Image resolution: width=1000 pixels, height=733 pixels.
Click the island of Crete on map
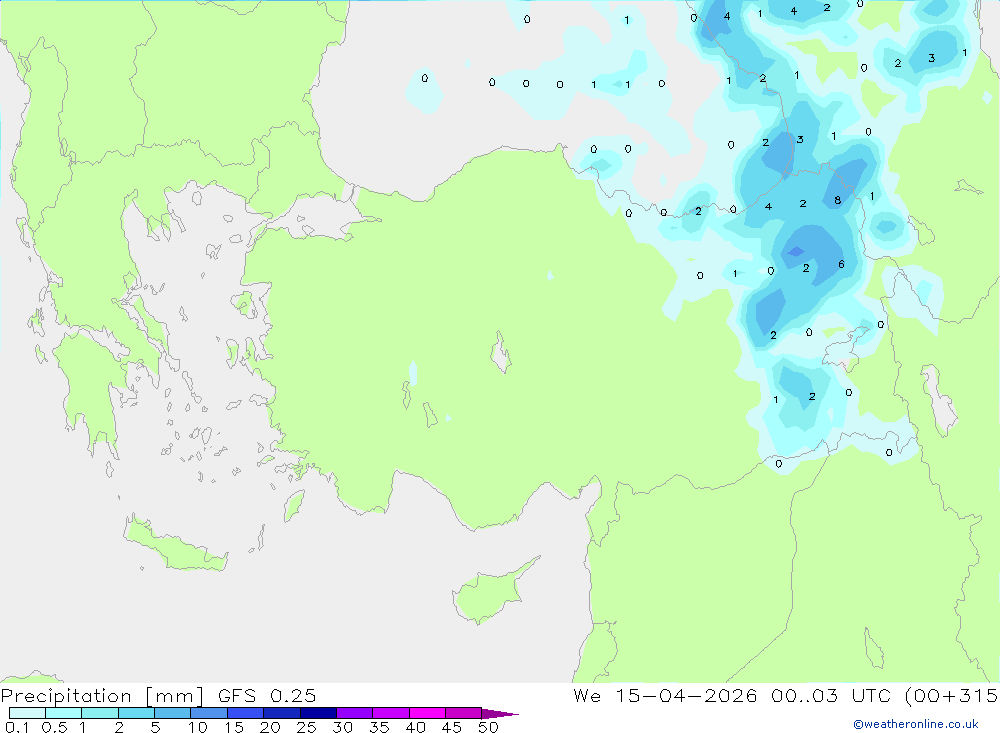click(x=175, y=546)
